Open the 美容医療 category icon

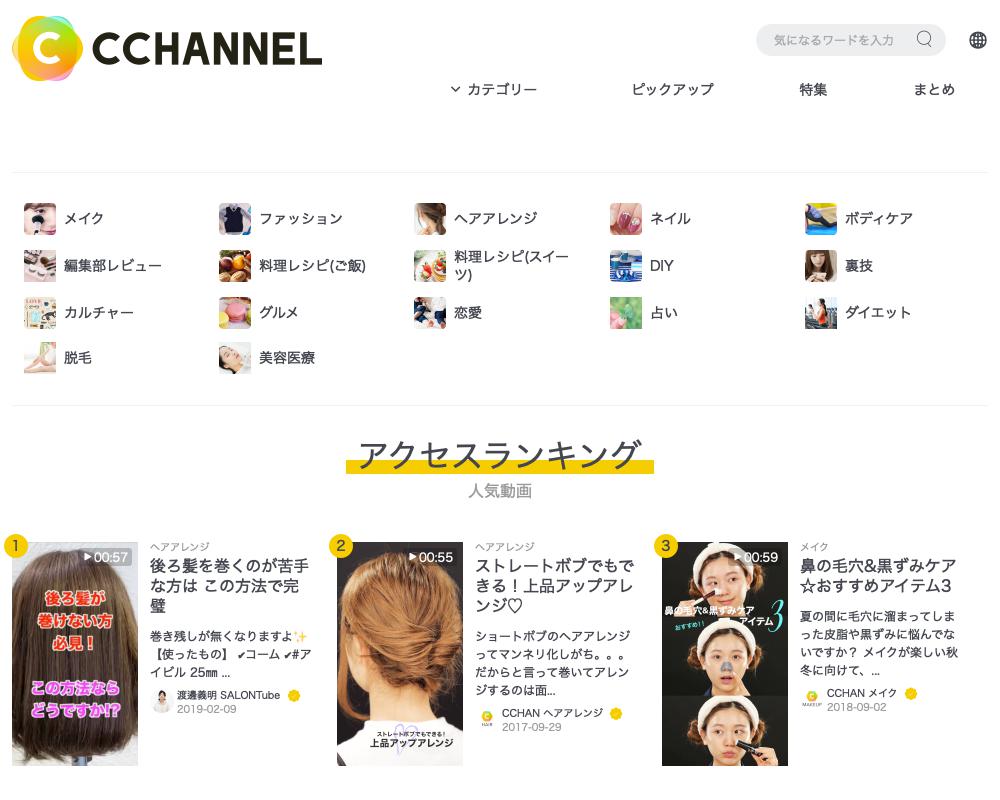click(235, 359)
